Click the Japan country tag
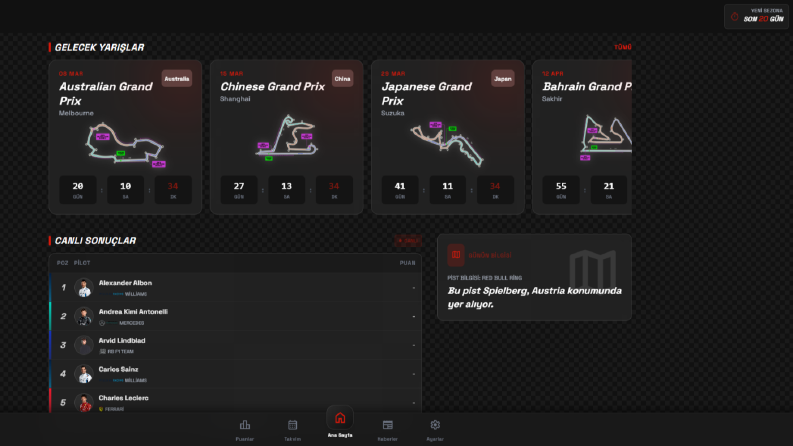Screen dimensions: 793x446 pyautogui.click(x=503, y=78)
